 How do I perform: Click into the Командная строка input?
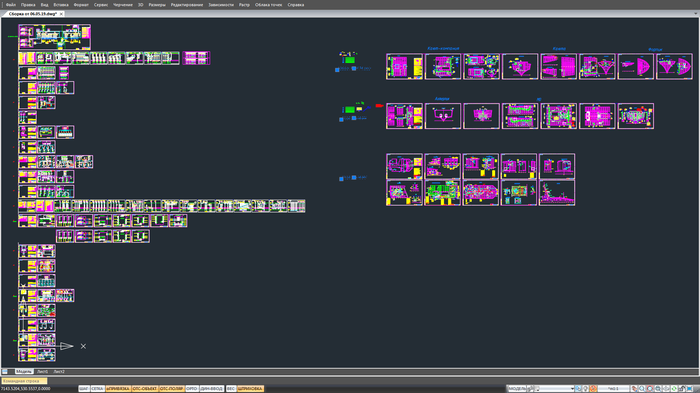(24, 381)
